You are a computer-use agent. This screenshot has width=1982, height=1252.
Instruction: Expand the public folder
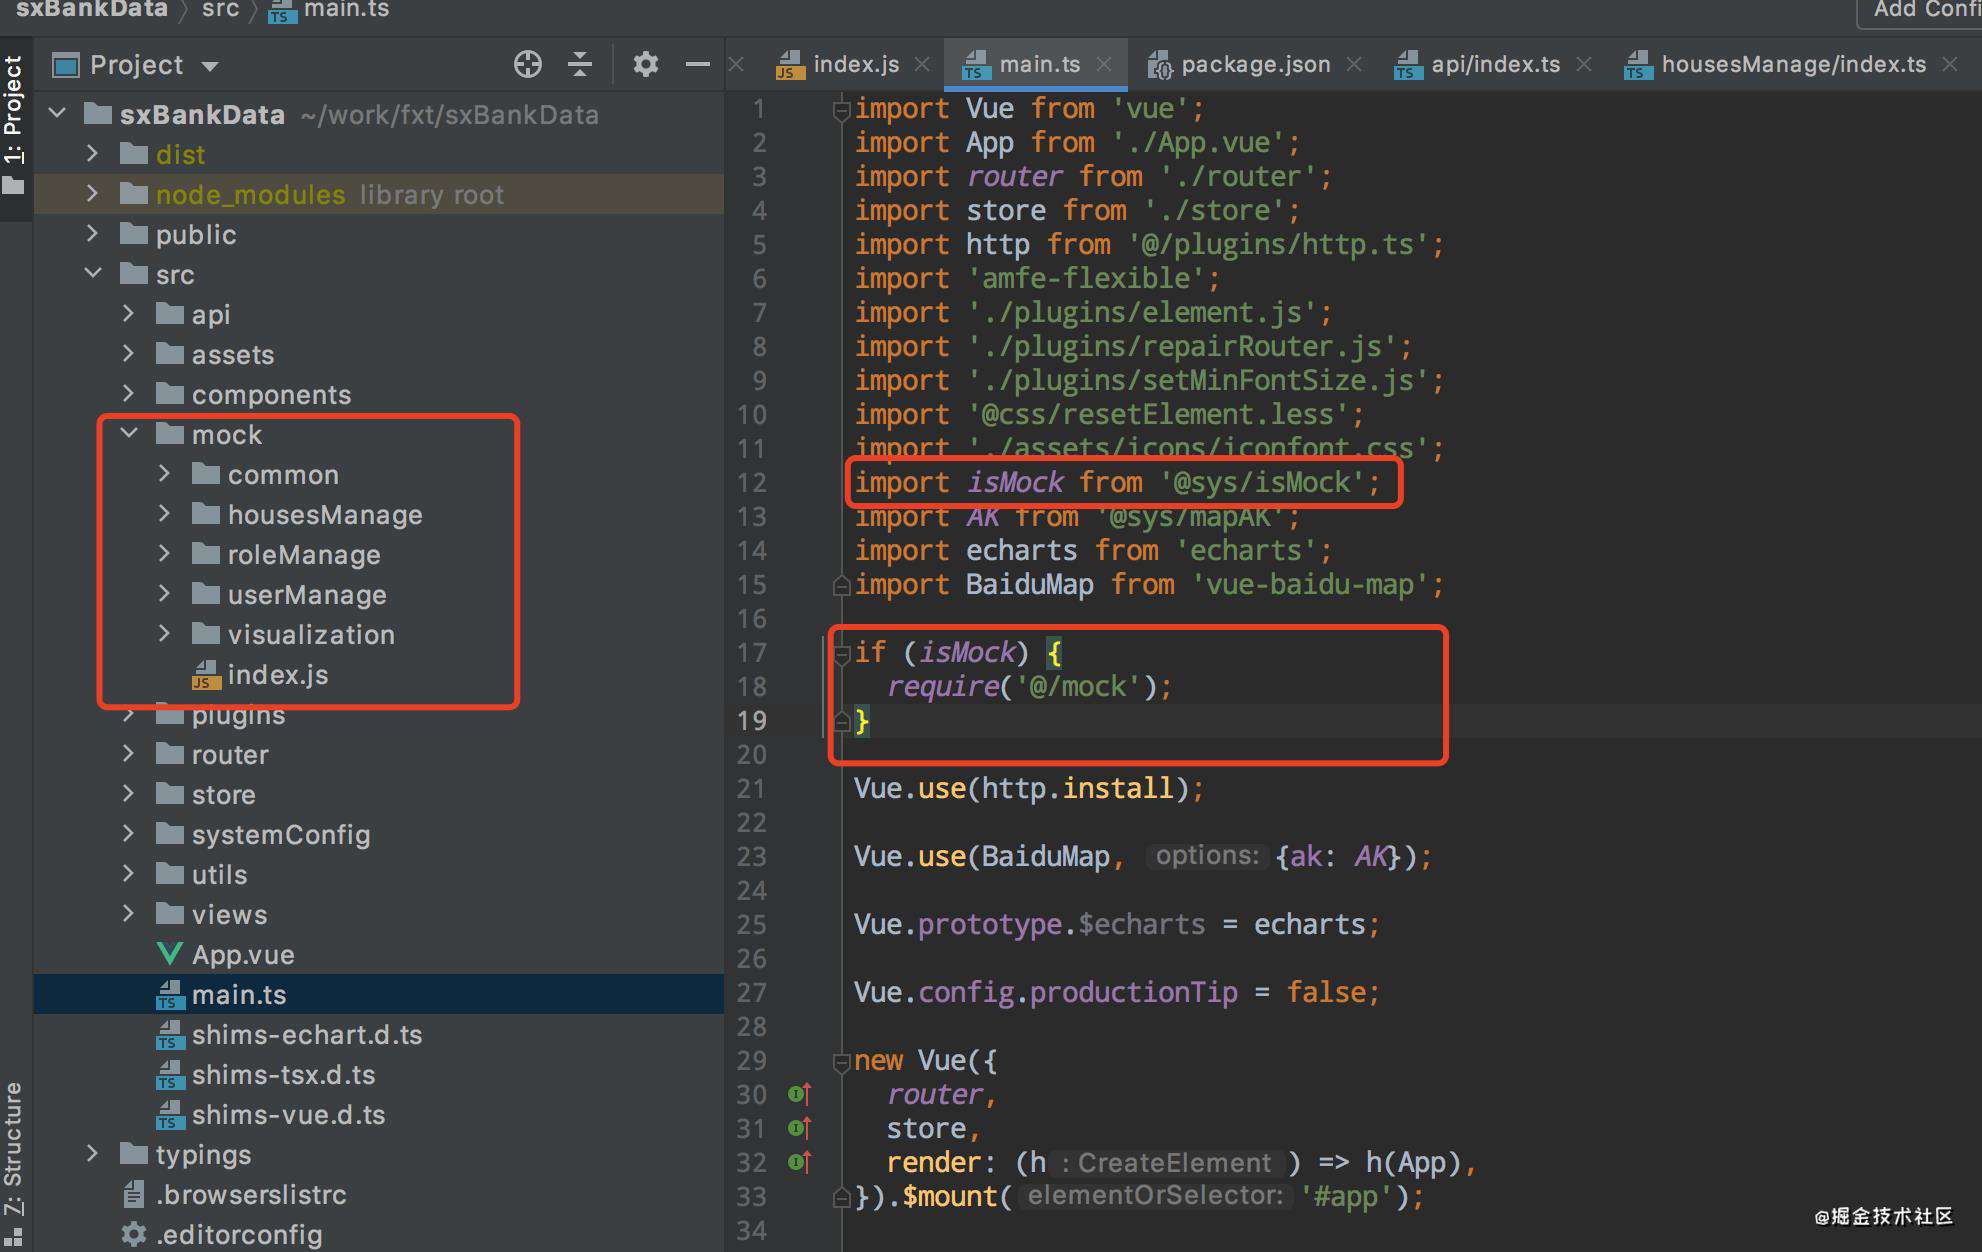click(x=93, y=233)
